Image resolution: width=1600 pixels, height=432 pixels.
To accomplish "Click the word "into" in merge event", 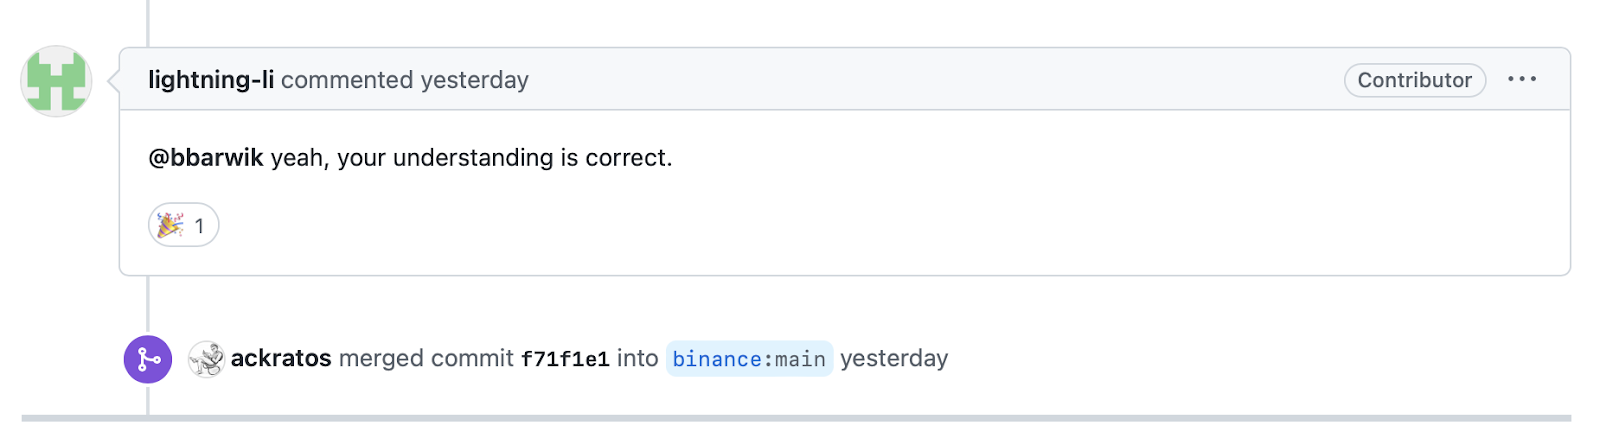I will pyautogui.click(x=637, y=359).
